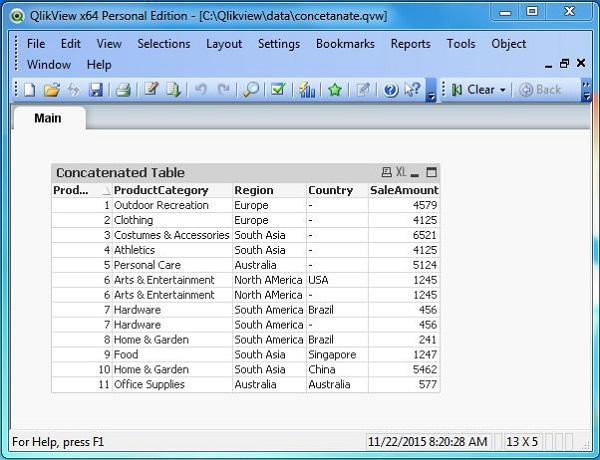Screen dimensions: 600x460
Task: Minimize the Concatenated Table object
Action: [414, 173]
